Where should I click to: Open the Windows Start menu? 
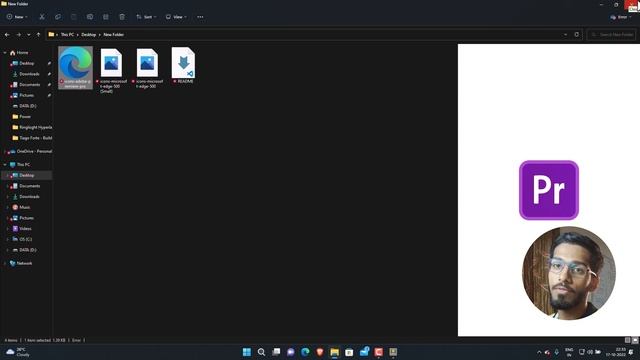[x=247, y=352]
